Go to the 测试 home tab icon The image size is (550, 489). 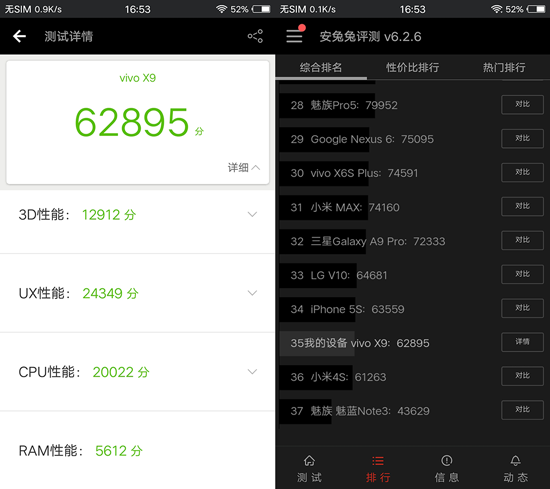[309, 461]
